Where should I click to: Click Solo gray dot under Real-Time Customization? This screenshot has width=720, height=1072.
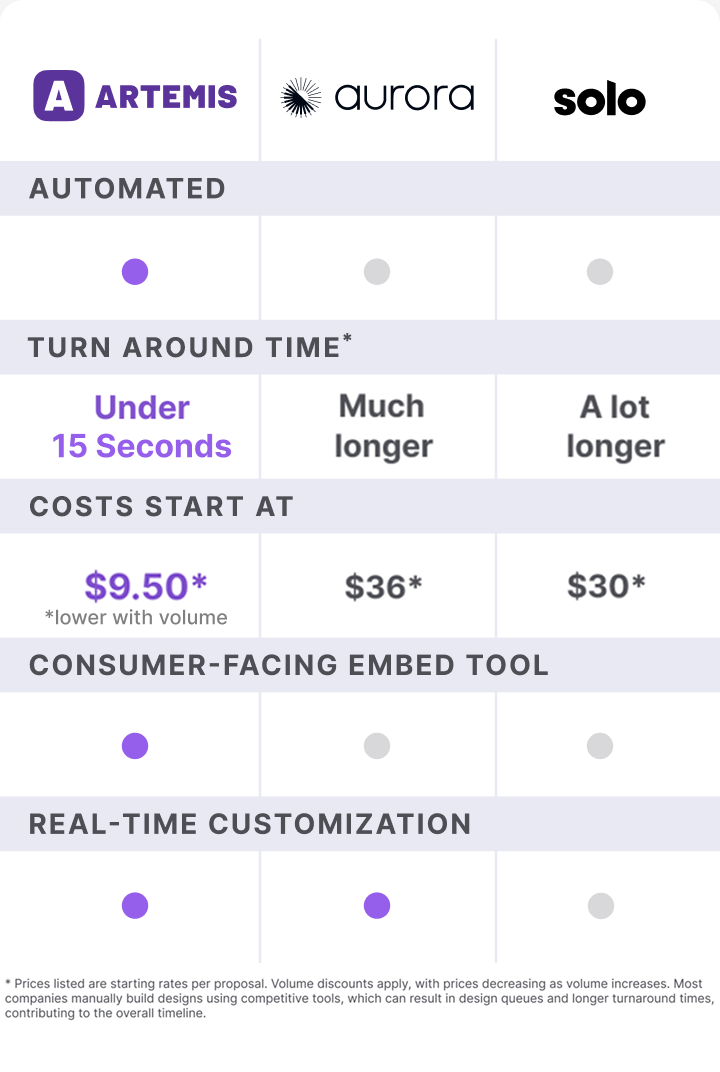coord(600,906)
